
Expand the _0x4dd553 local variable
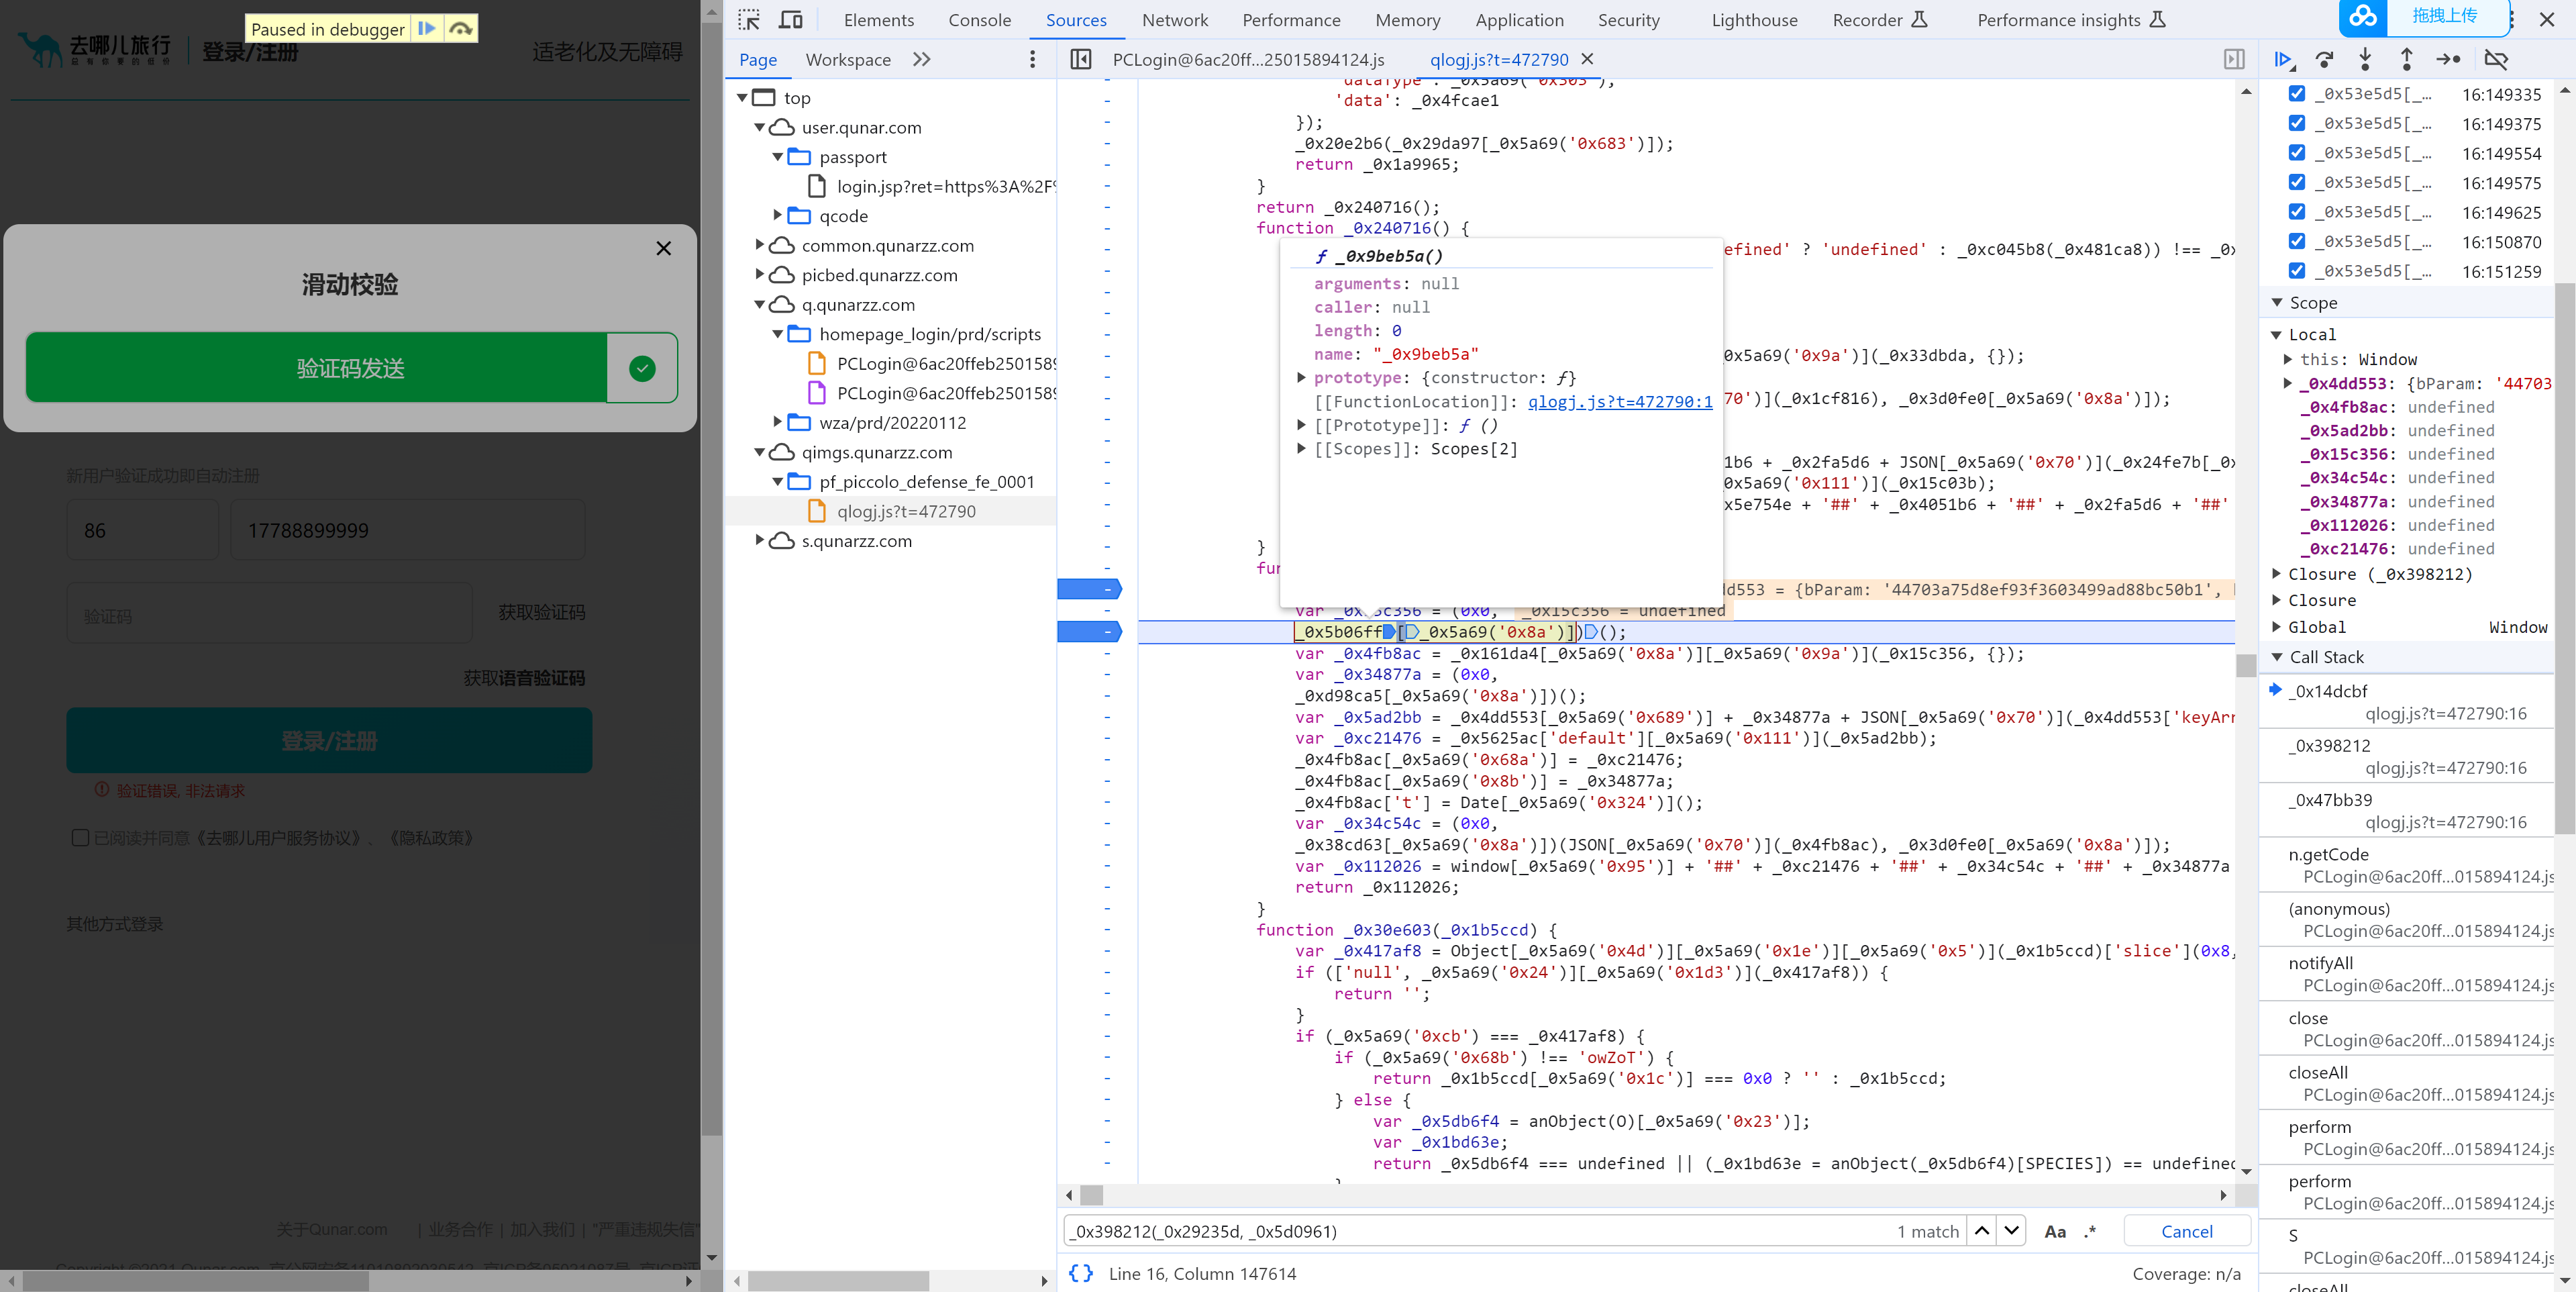[2288, 383]
